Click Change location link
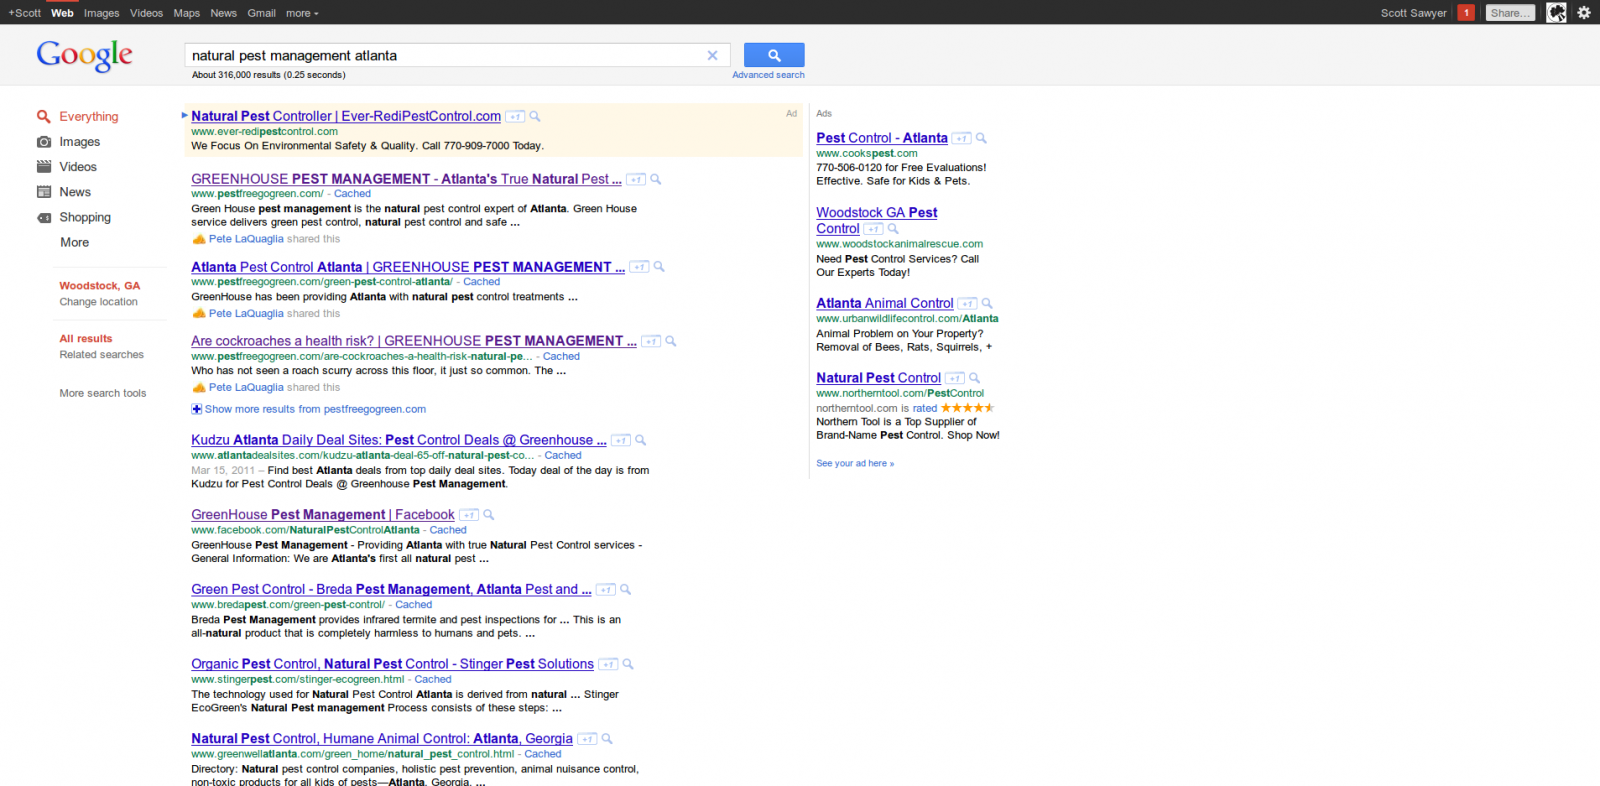Screen dimensions: 1600x786 pos(98,302)
